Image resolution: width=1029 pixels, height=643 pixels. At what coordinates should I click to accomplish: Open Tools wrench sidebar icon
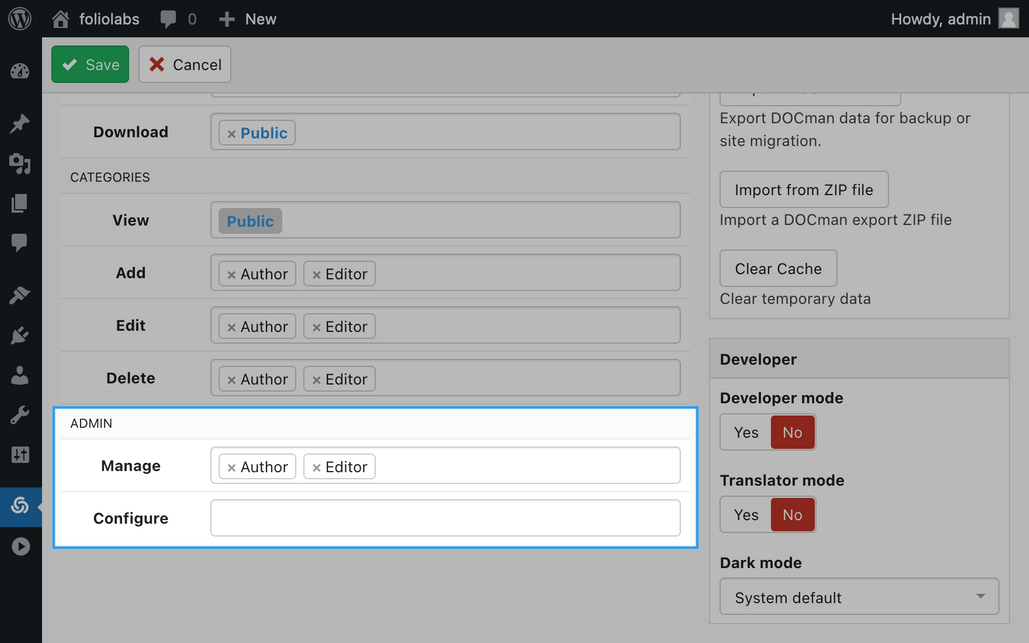point(20,415)
